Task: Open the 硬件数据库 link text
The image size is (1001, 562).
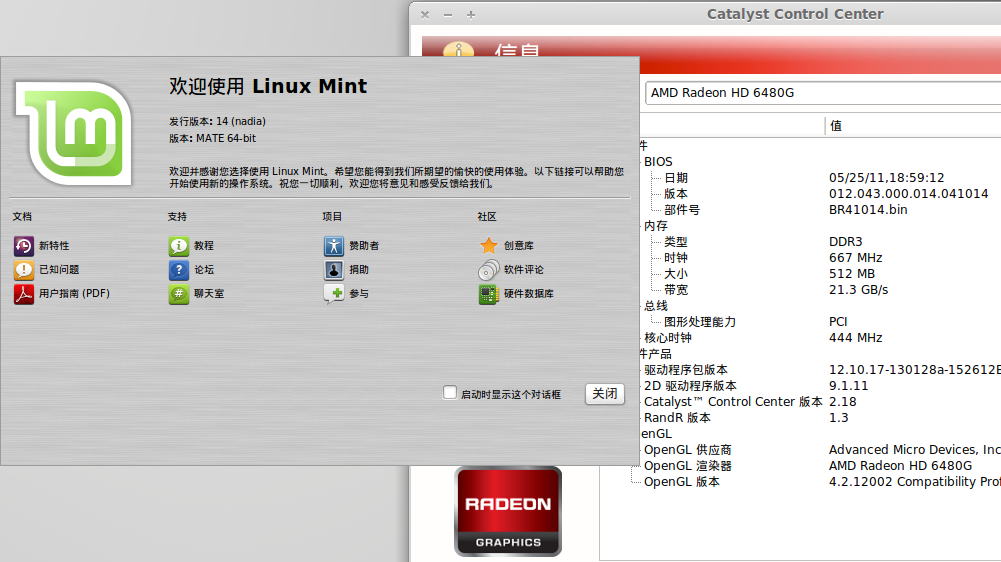Action: tap(529, 293)
